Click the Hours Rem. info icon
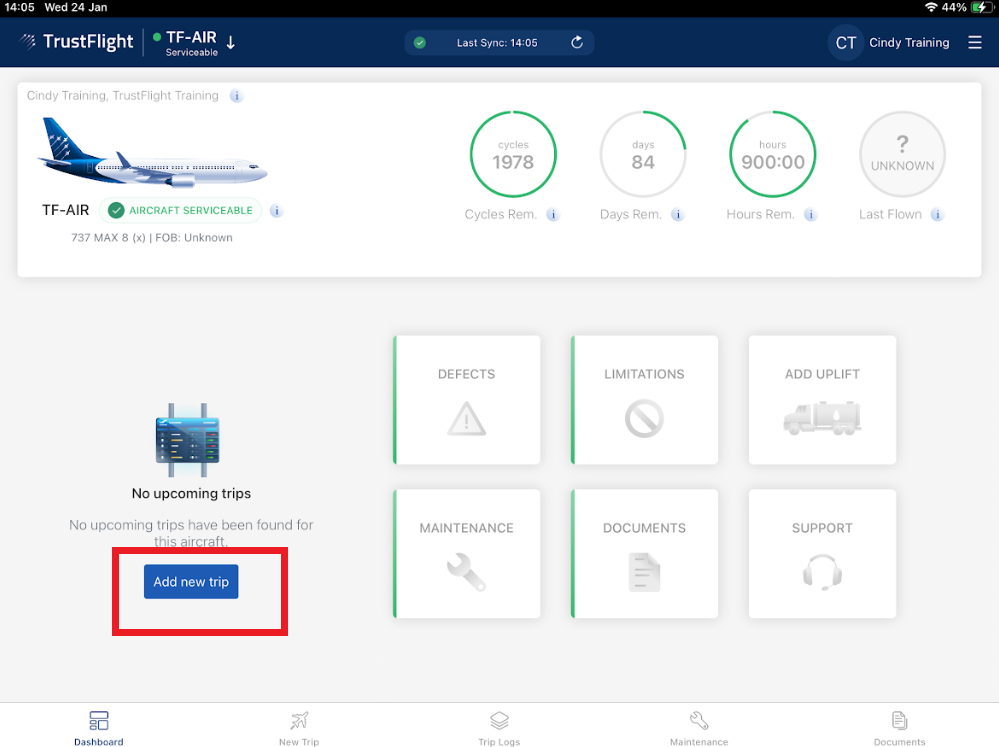This screenshot has height=747, width=999. pyautogui.click(x=810, y=214)
